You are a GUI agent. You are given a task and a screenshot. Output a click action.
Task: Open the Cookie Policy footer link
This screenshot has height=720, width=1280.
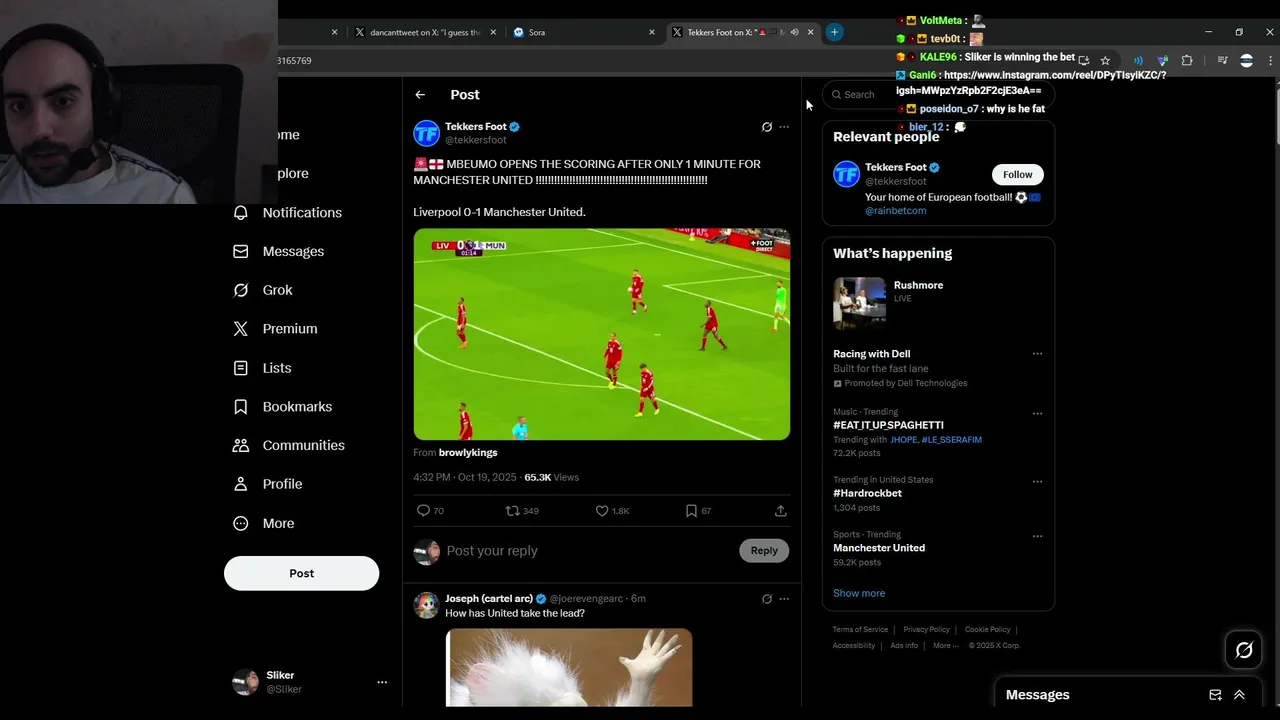pyautogui.click(x=987, y=630)
